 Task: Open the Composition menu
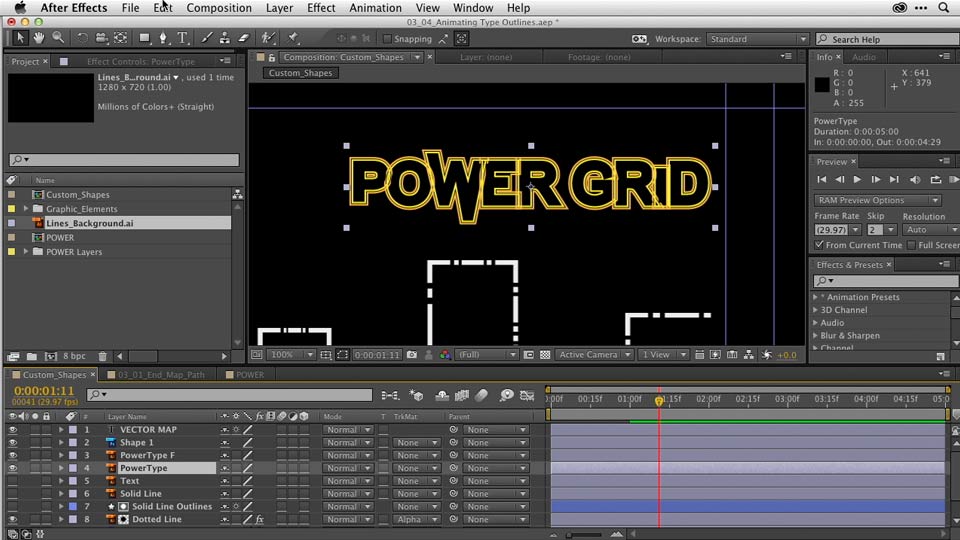coord(219,8)
